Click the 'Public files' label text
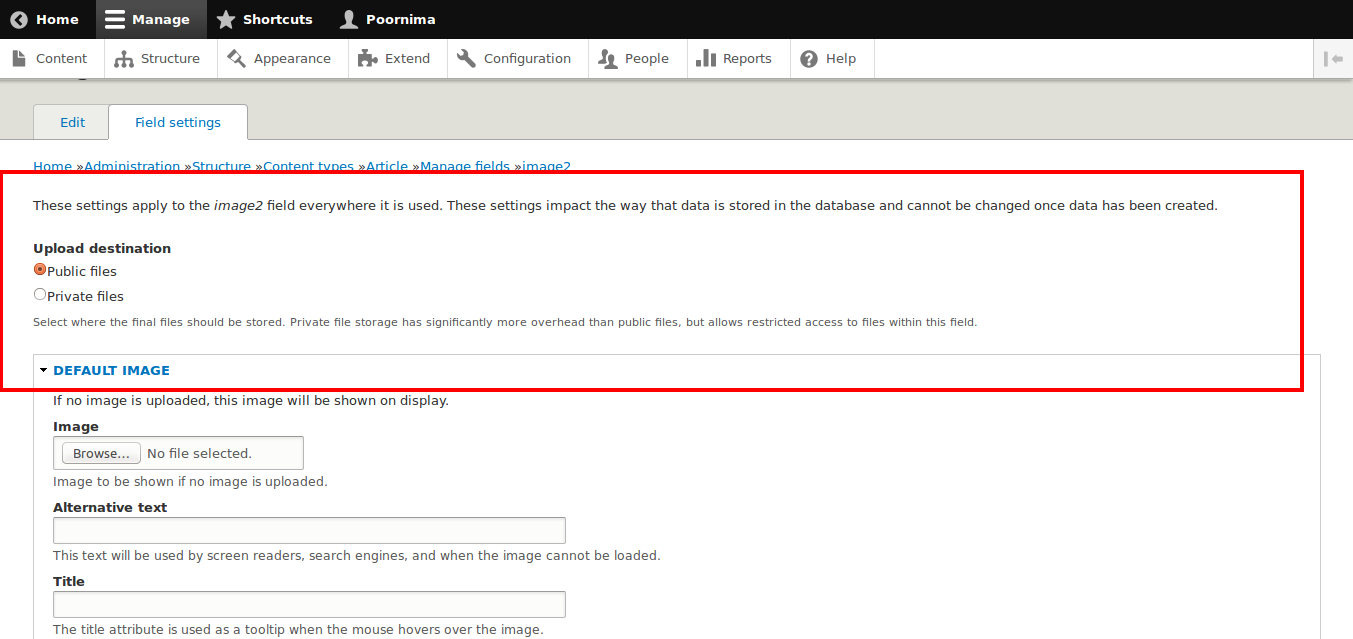 pos(82,271)
